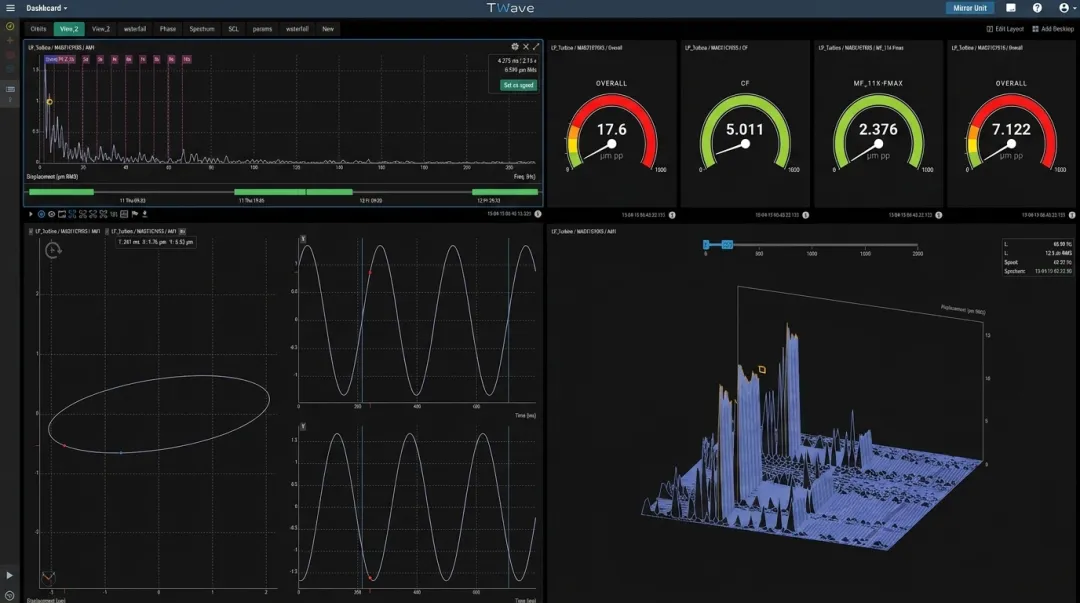This screenshot has height=603, width=1080.
Task: Click the history clock icon at sidebar bottom
Action: [10, 596]
